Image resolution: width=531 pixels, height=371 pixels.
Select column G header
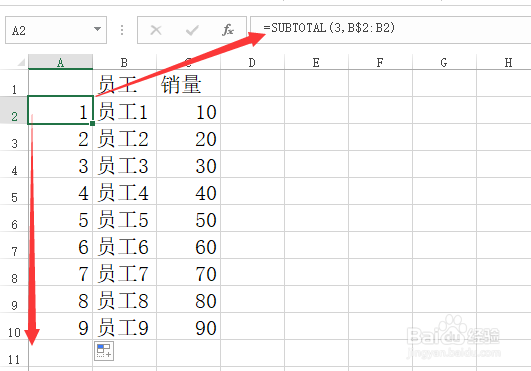point(444,62)
